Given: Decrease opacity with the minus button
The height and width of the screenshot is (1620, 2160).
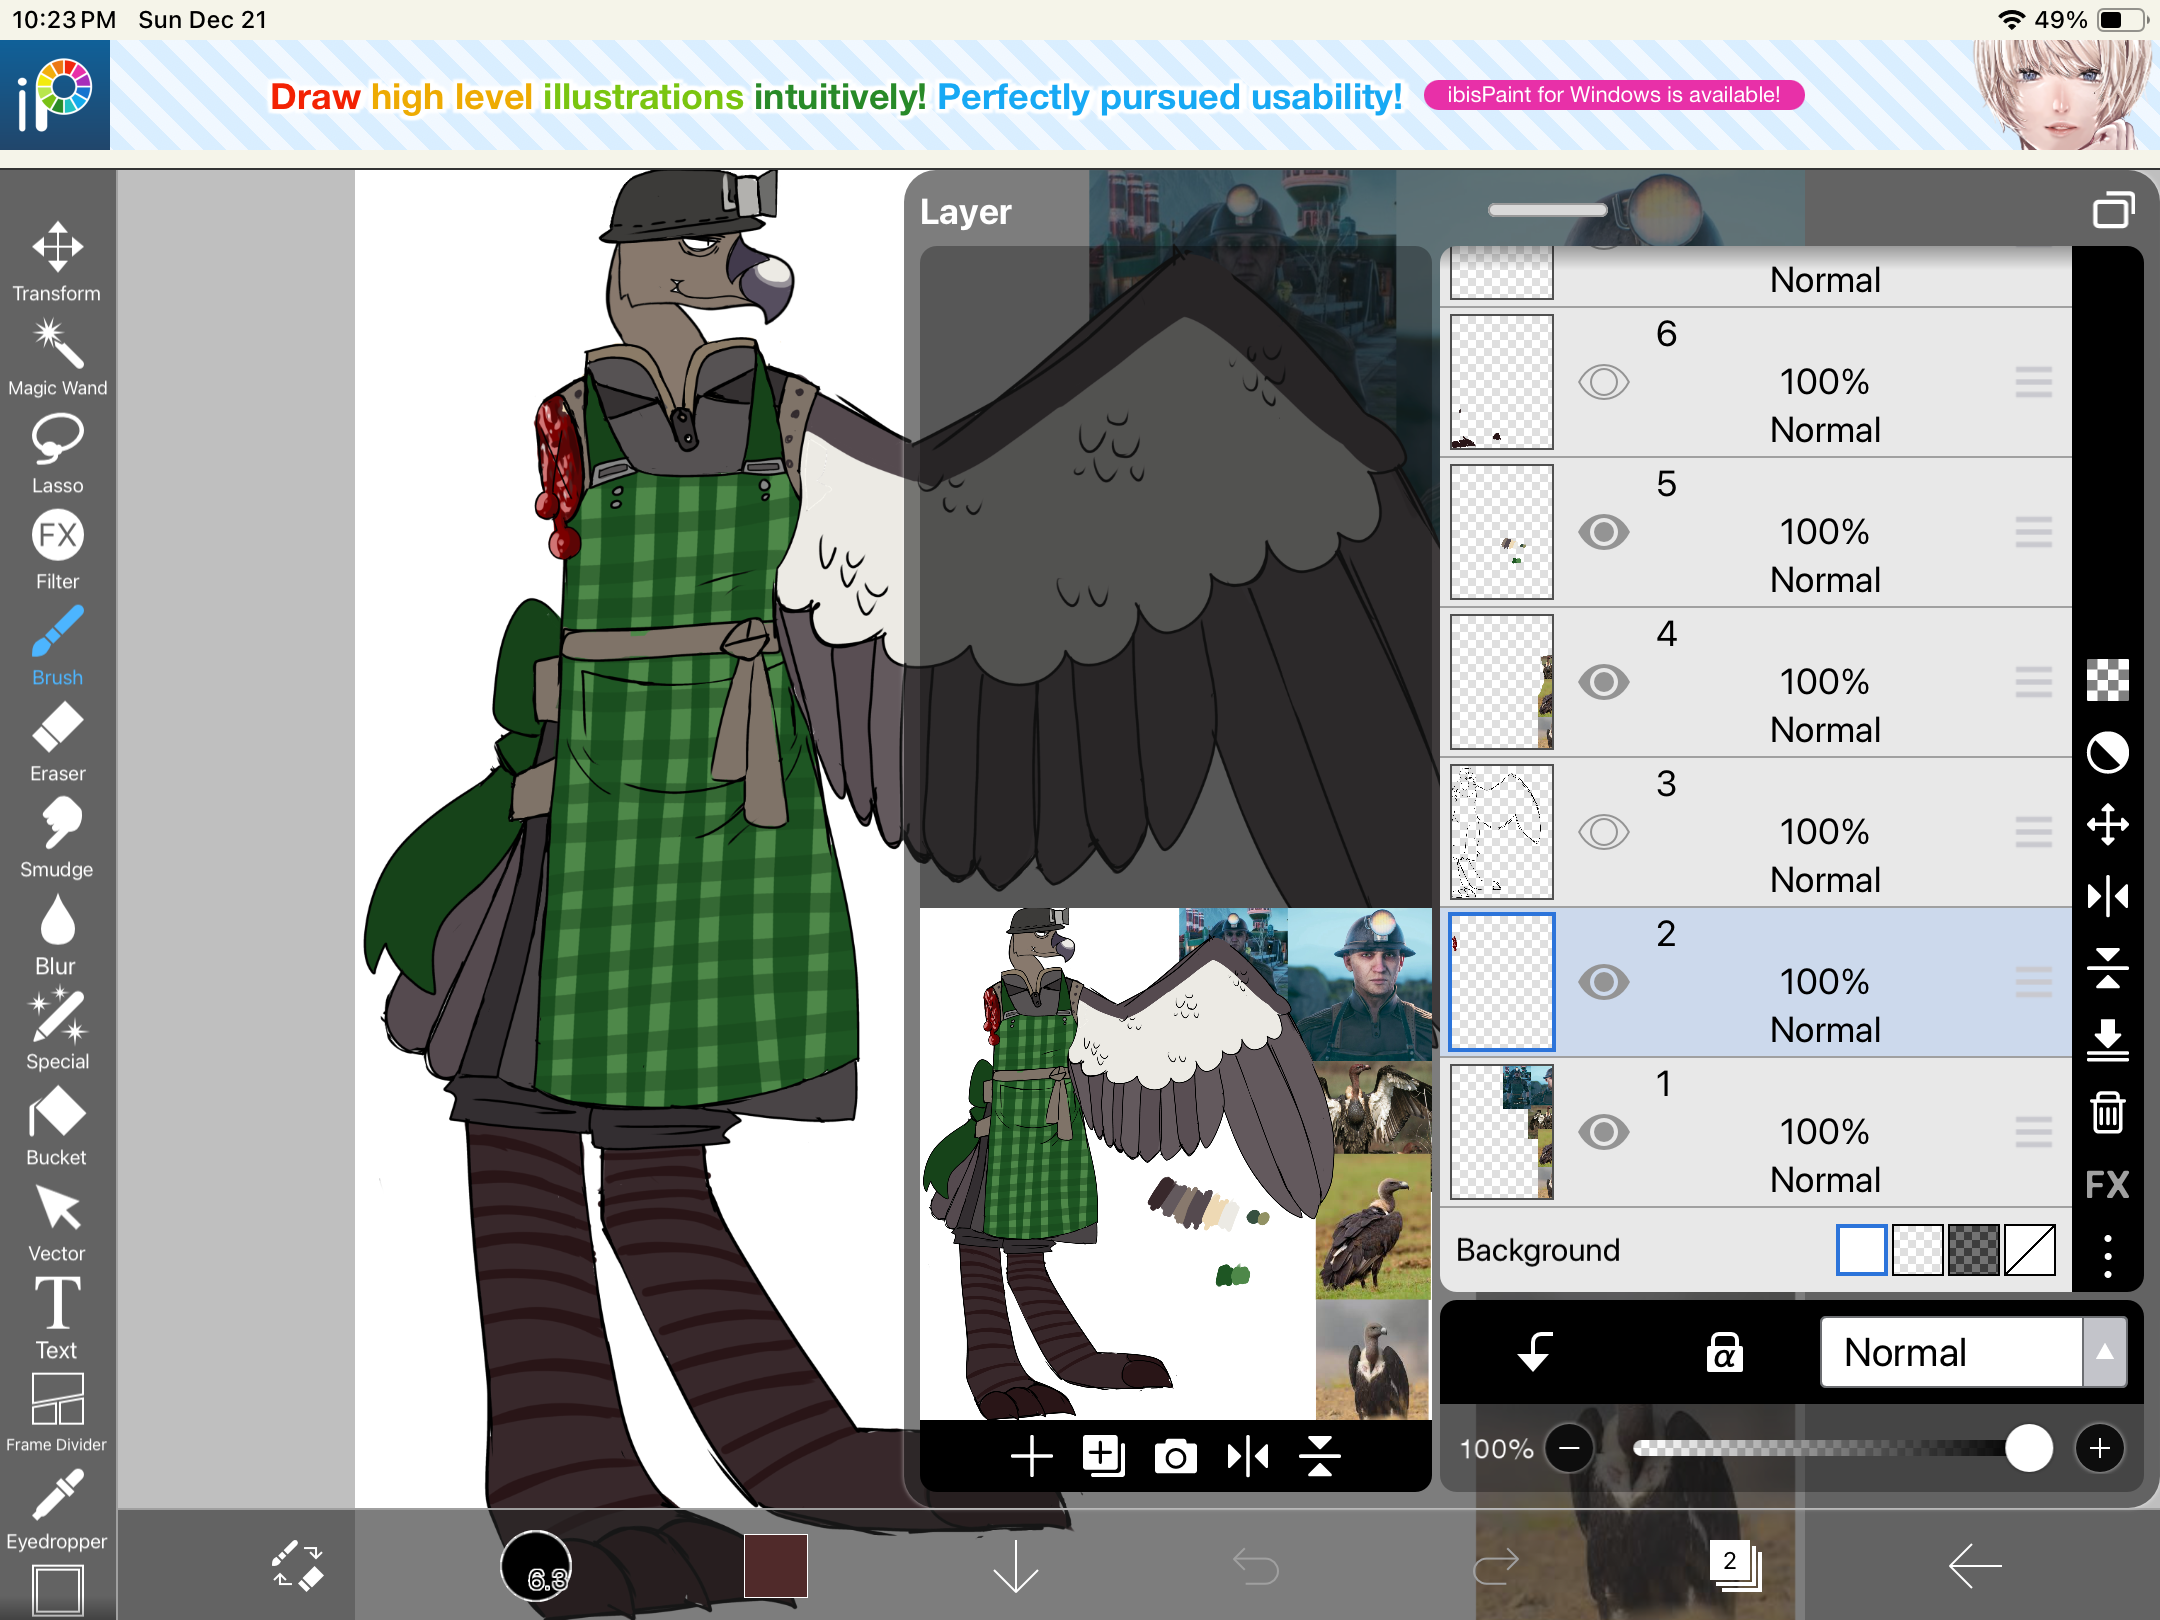Looking at the screenshot, I should coord(1570,1448).
